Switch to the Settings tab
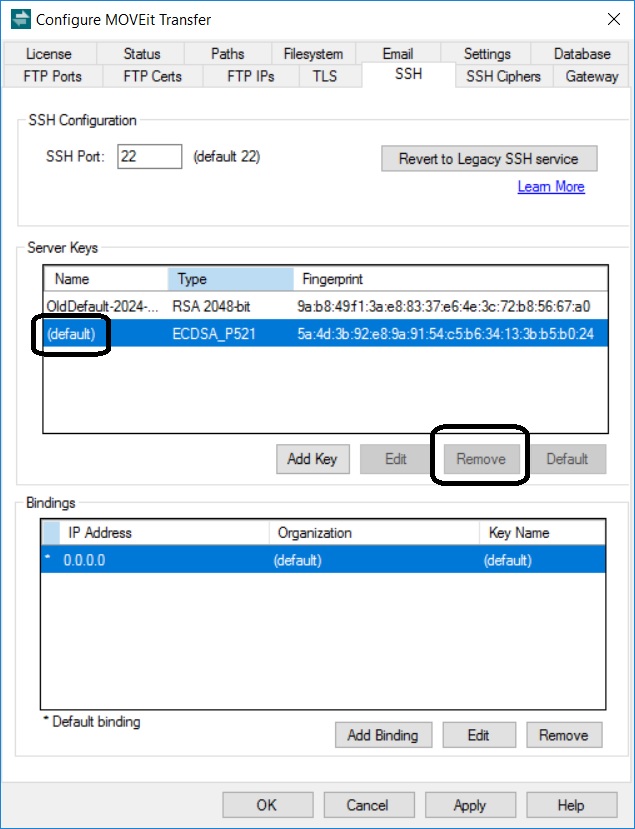This screenshot has width=635, height=829. pos(487,54)
